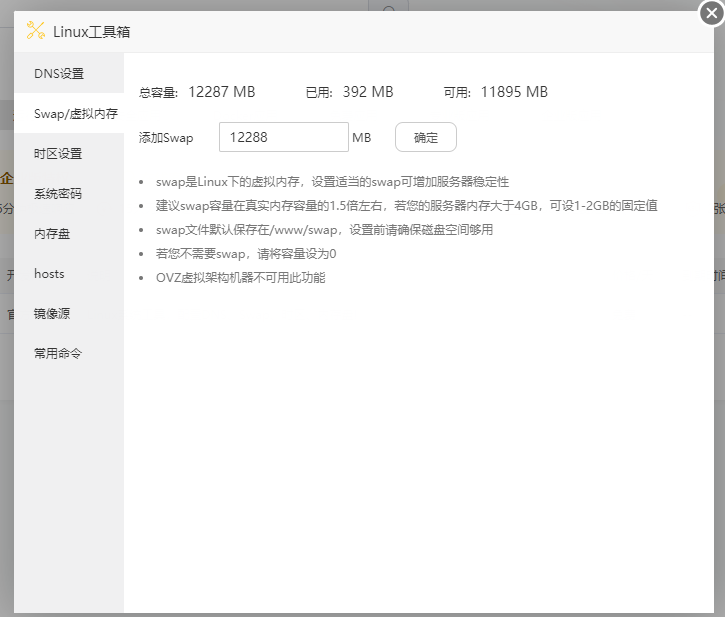Click the tip 若您不需要swap

tap(246, 254)
